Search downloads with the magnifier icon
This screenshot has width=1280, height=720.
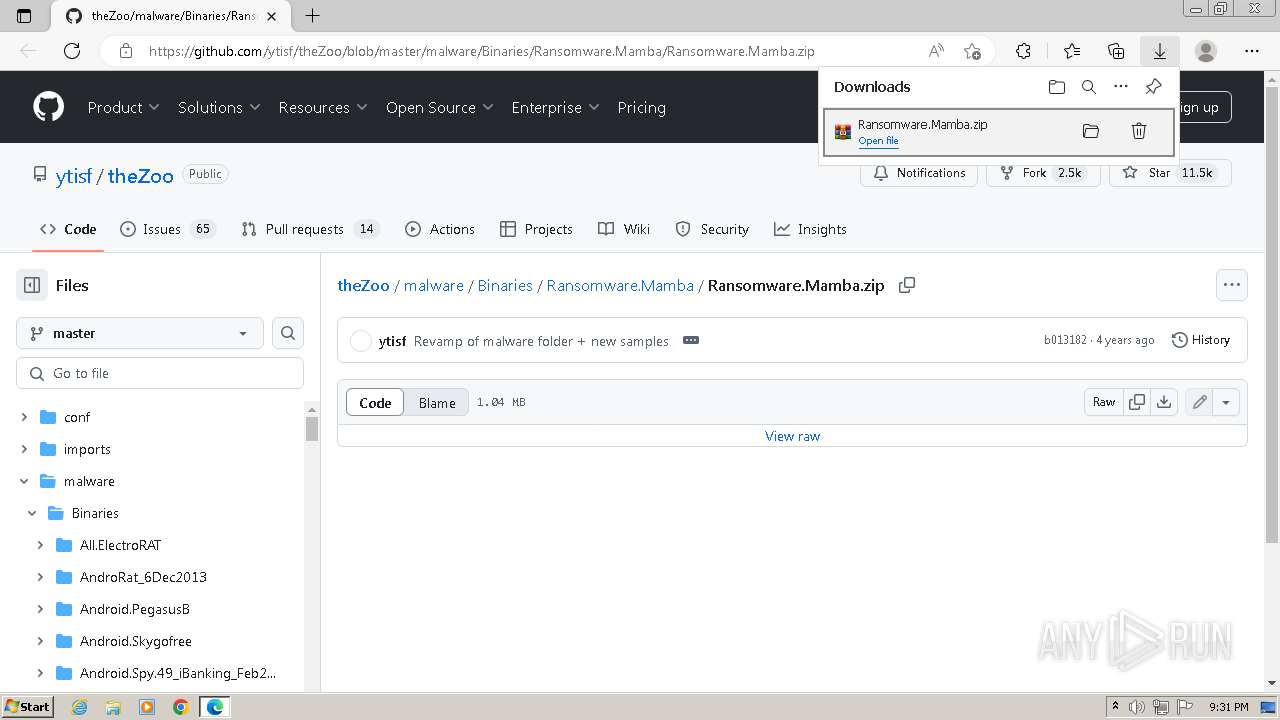tap(1089, 87)
